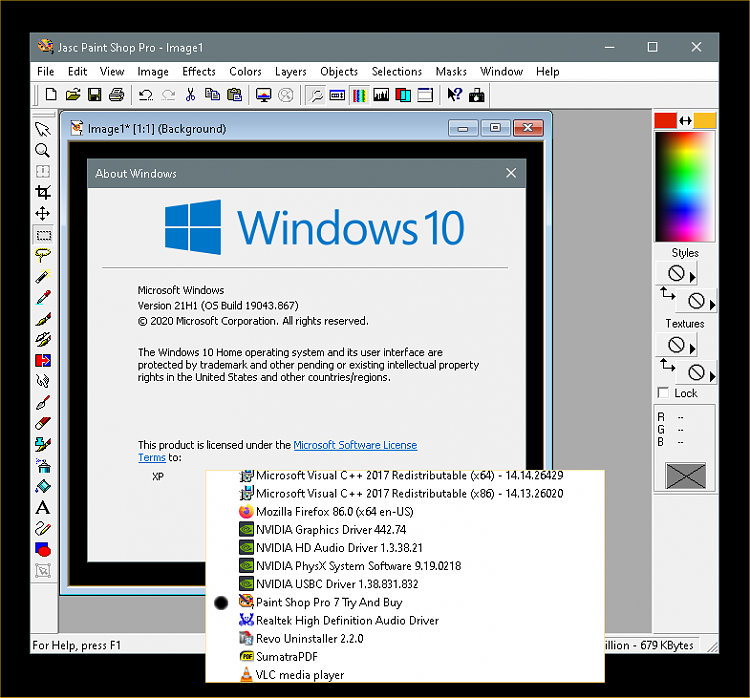Click the Full Screen Preview monitor icon
This screenshot has width=750, height=698.
coord(263,95)
